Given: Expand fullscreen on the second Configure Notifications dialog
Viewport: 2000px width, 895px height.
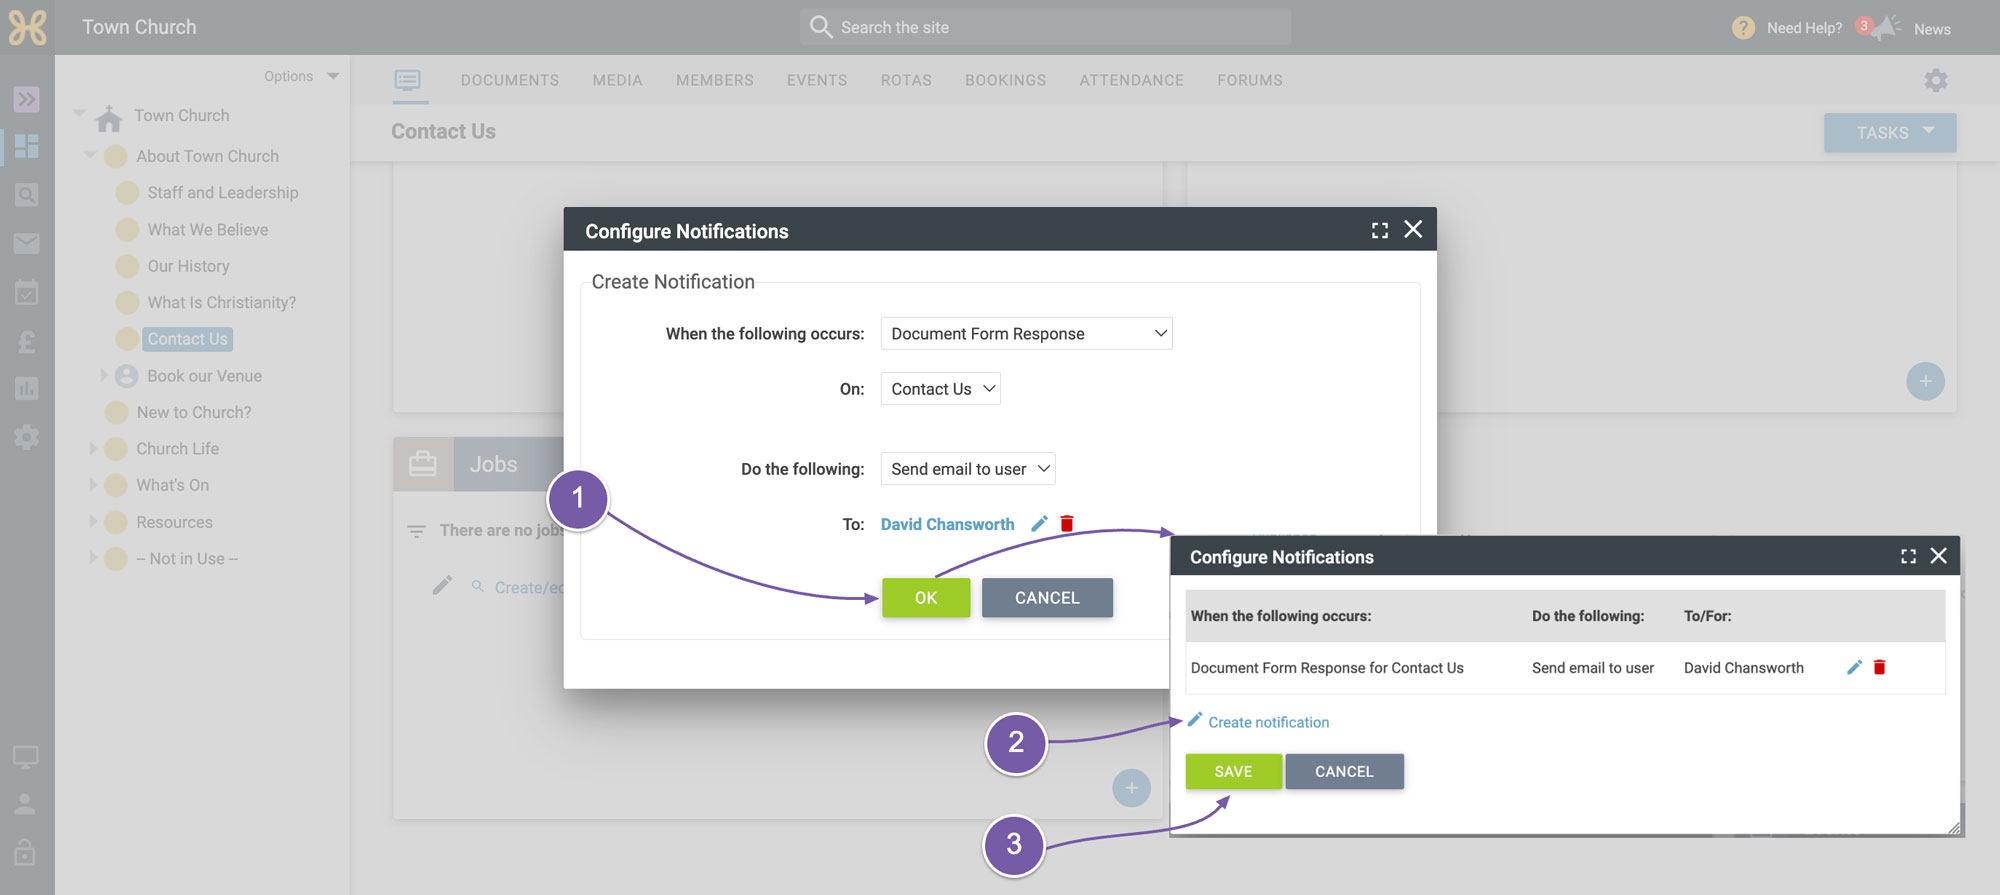Looking at the screenshot, I should (1908, 556).
